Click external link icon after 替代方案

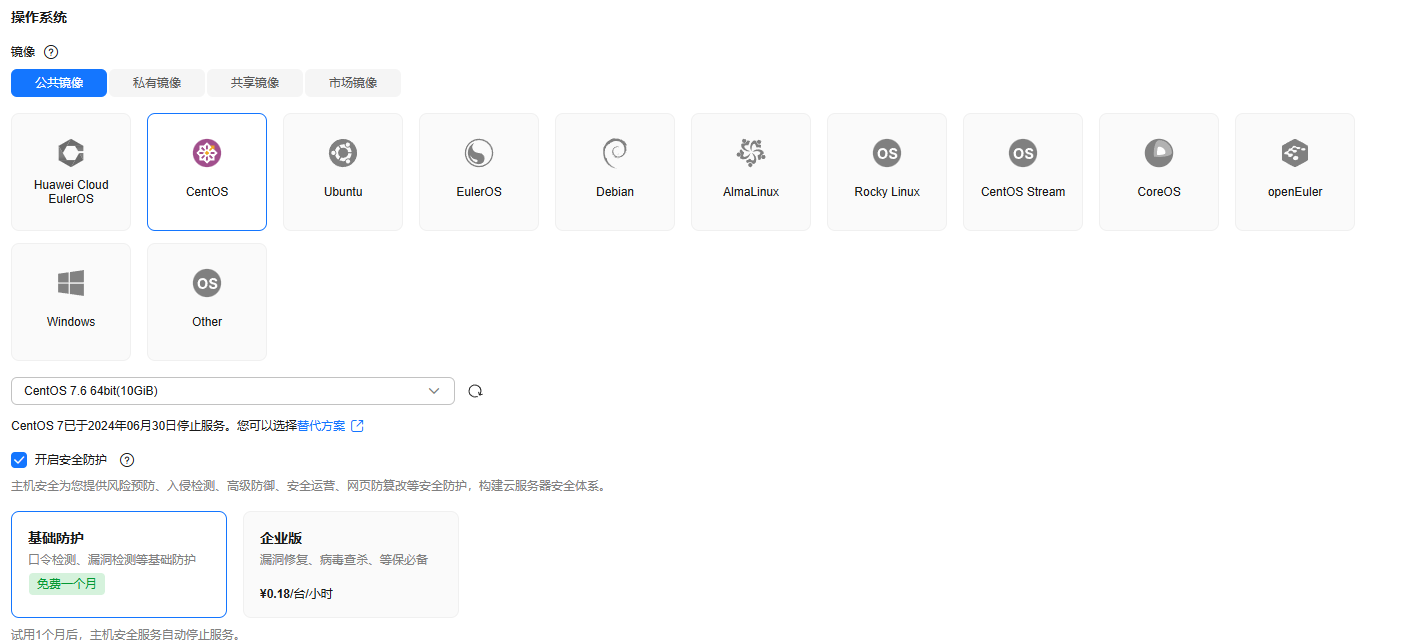coord(357,426)
